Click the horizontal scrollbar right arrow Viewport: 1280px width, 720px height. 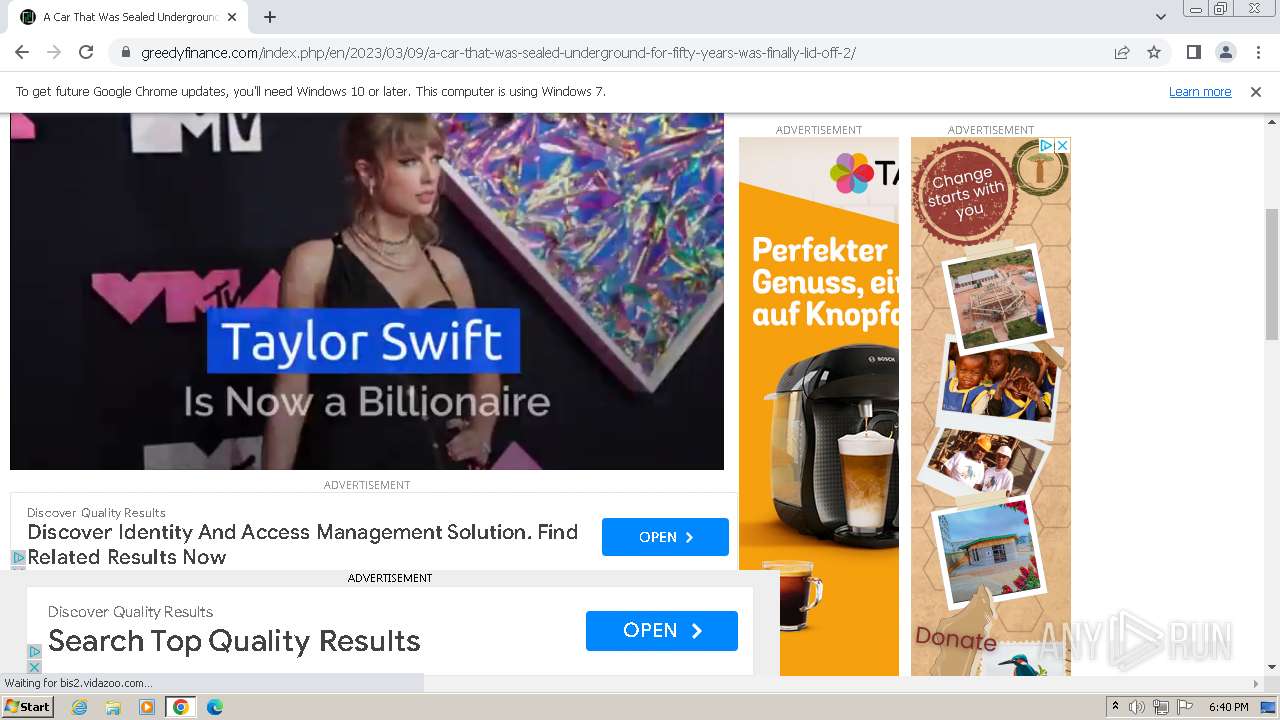1256,684
